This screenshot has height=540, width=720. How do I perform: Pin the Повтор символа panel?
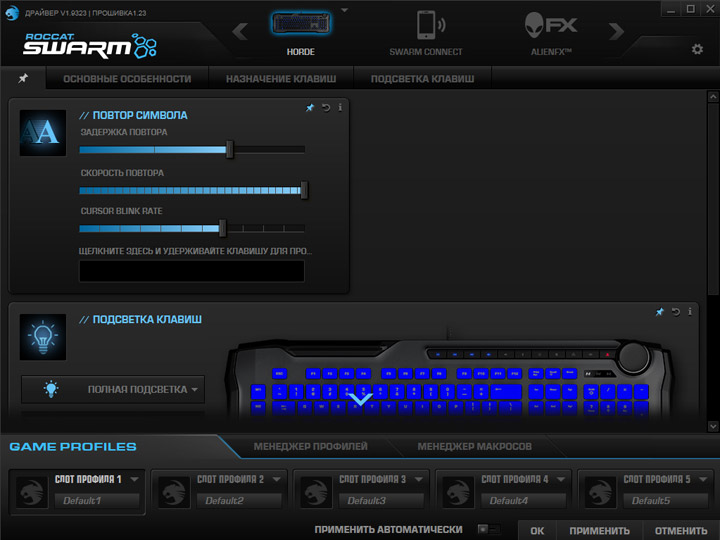click(310, 107)
